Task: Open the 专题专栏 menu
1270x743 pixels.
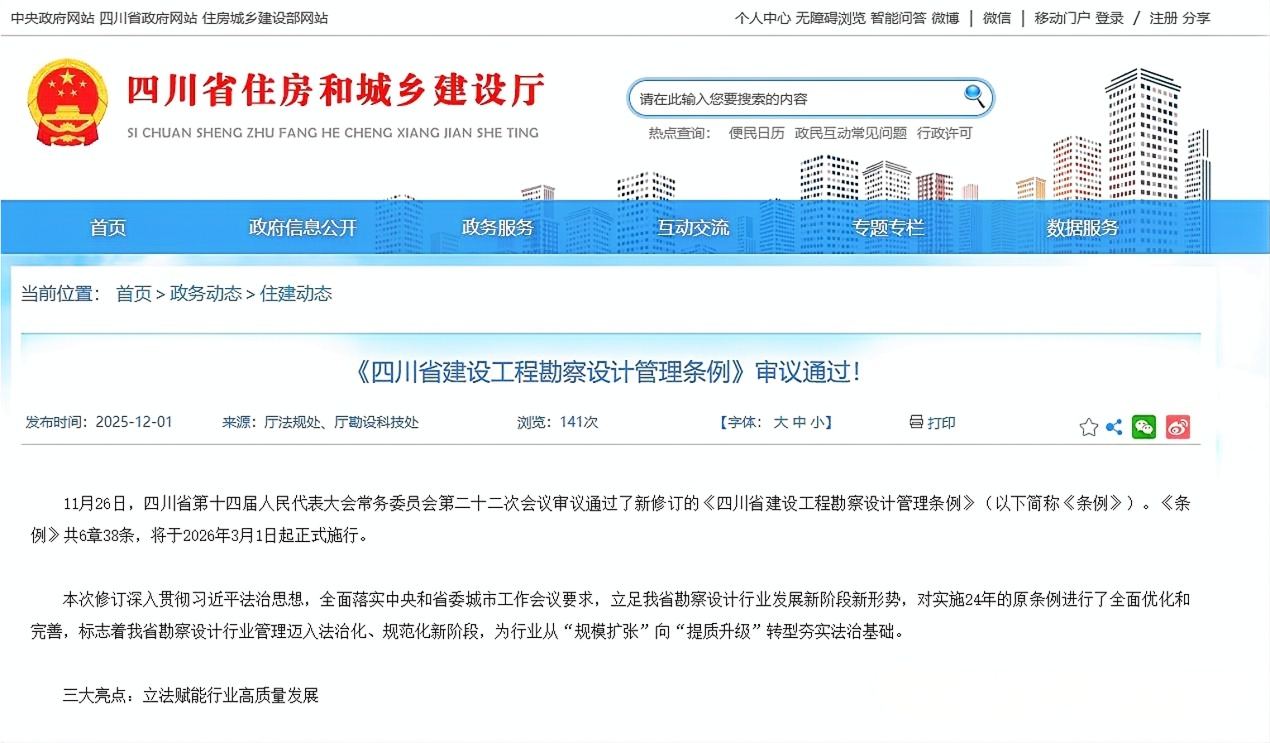Action: tap(887, 227)
